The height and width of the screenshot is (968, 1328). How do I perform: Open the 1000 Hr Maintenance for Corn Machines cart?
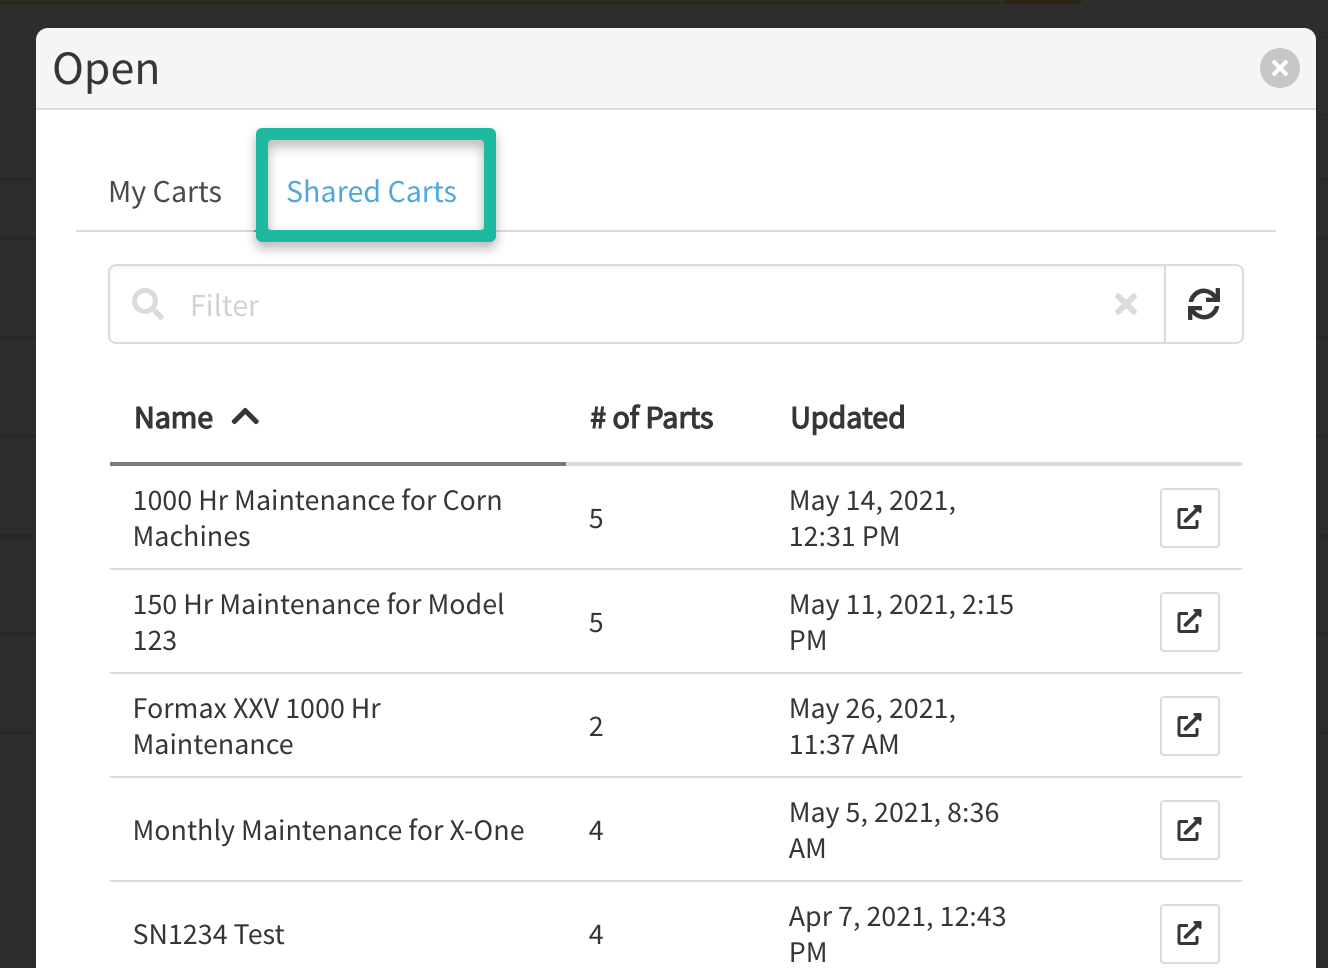coord(1189,518)
